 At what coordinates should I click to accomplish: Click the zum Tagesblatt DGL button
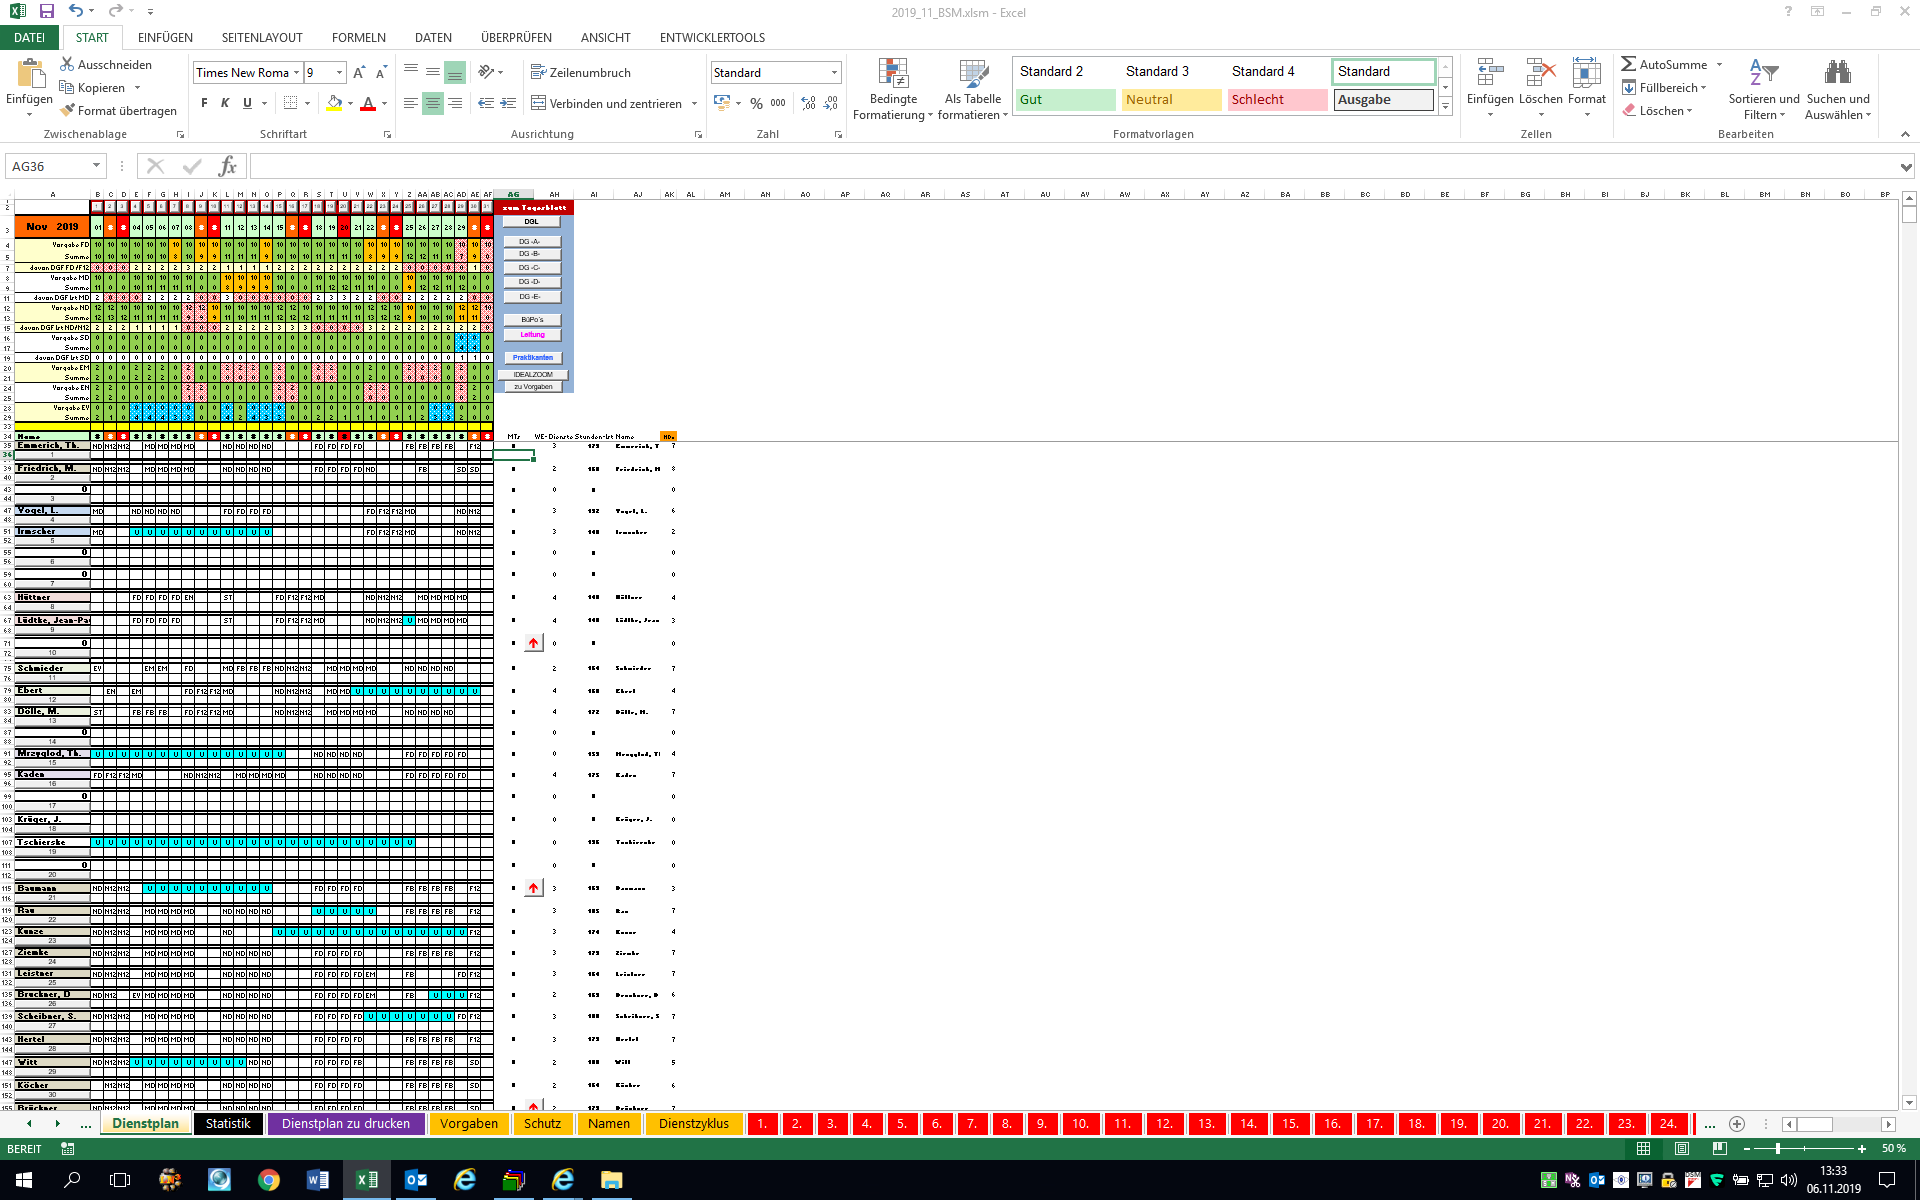(532, 221)
